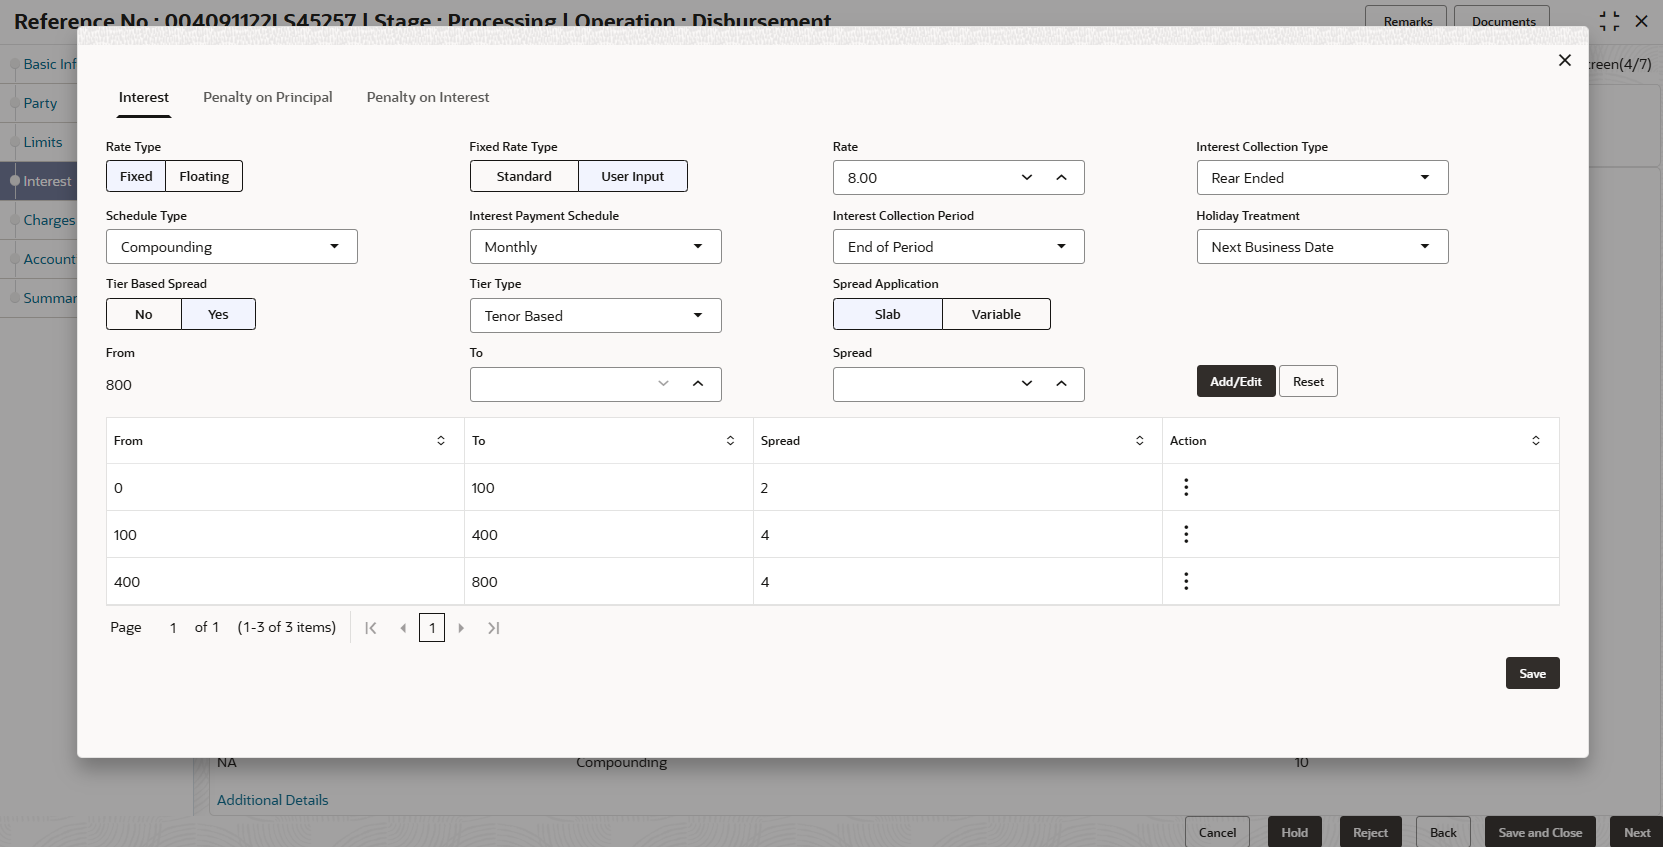Image resolution: width=1663 pixels, height=847 pixels.
Task: Choose Variable spread application
Action: 996,314
